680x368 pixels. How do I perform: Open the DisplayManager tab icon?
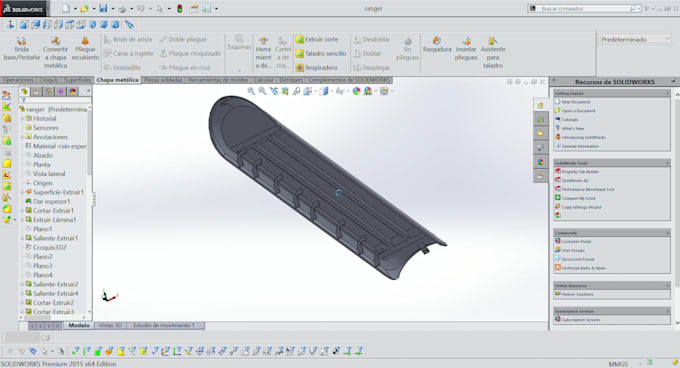(73, 91)
